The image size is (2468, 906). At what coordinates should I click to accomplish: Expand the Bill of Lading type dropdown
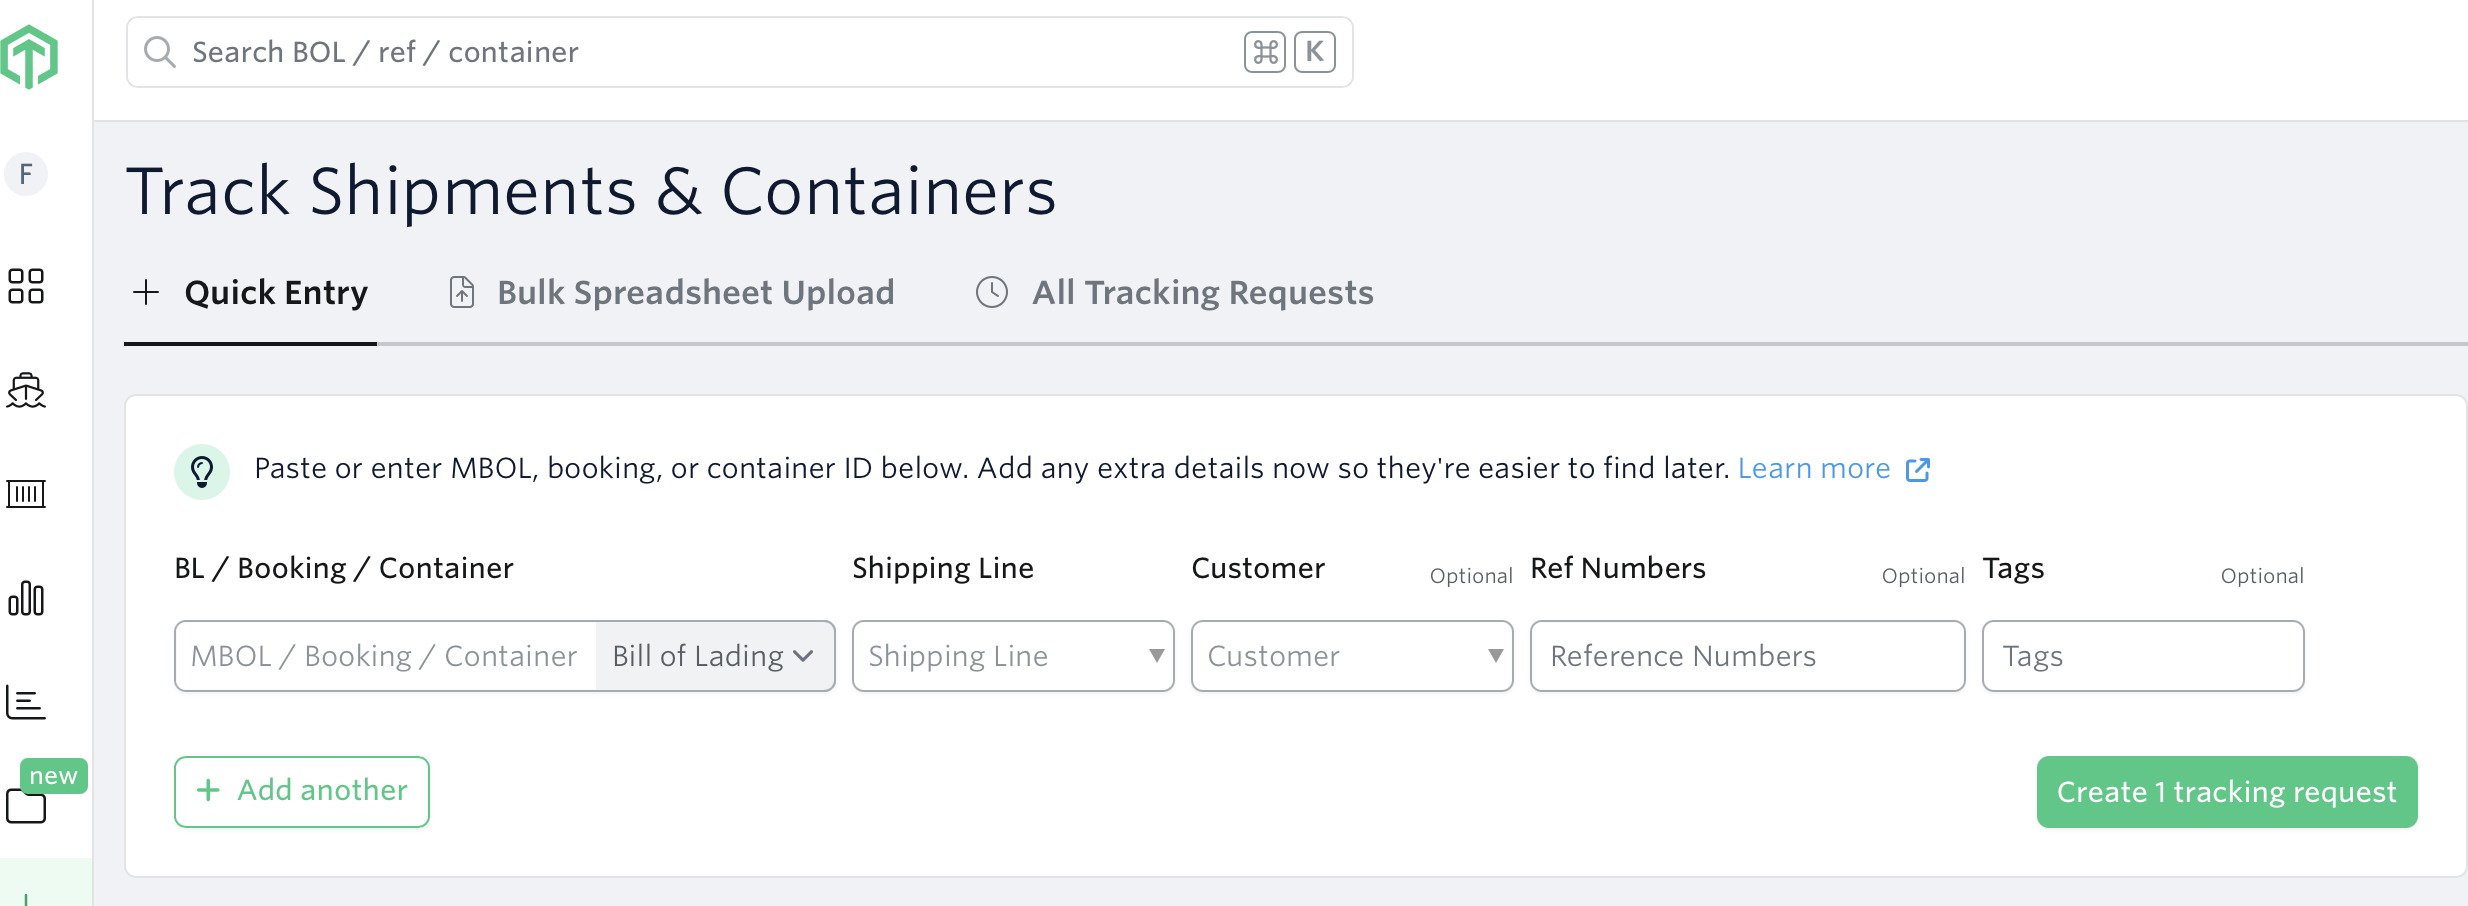click(x=714, y=656)
